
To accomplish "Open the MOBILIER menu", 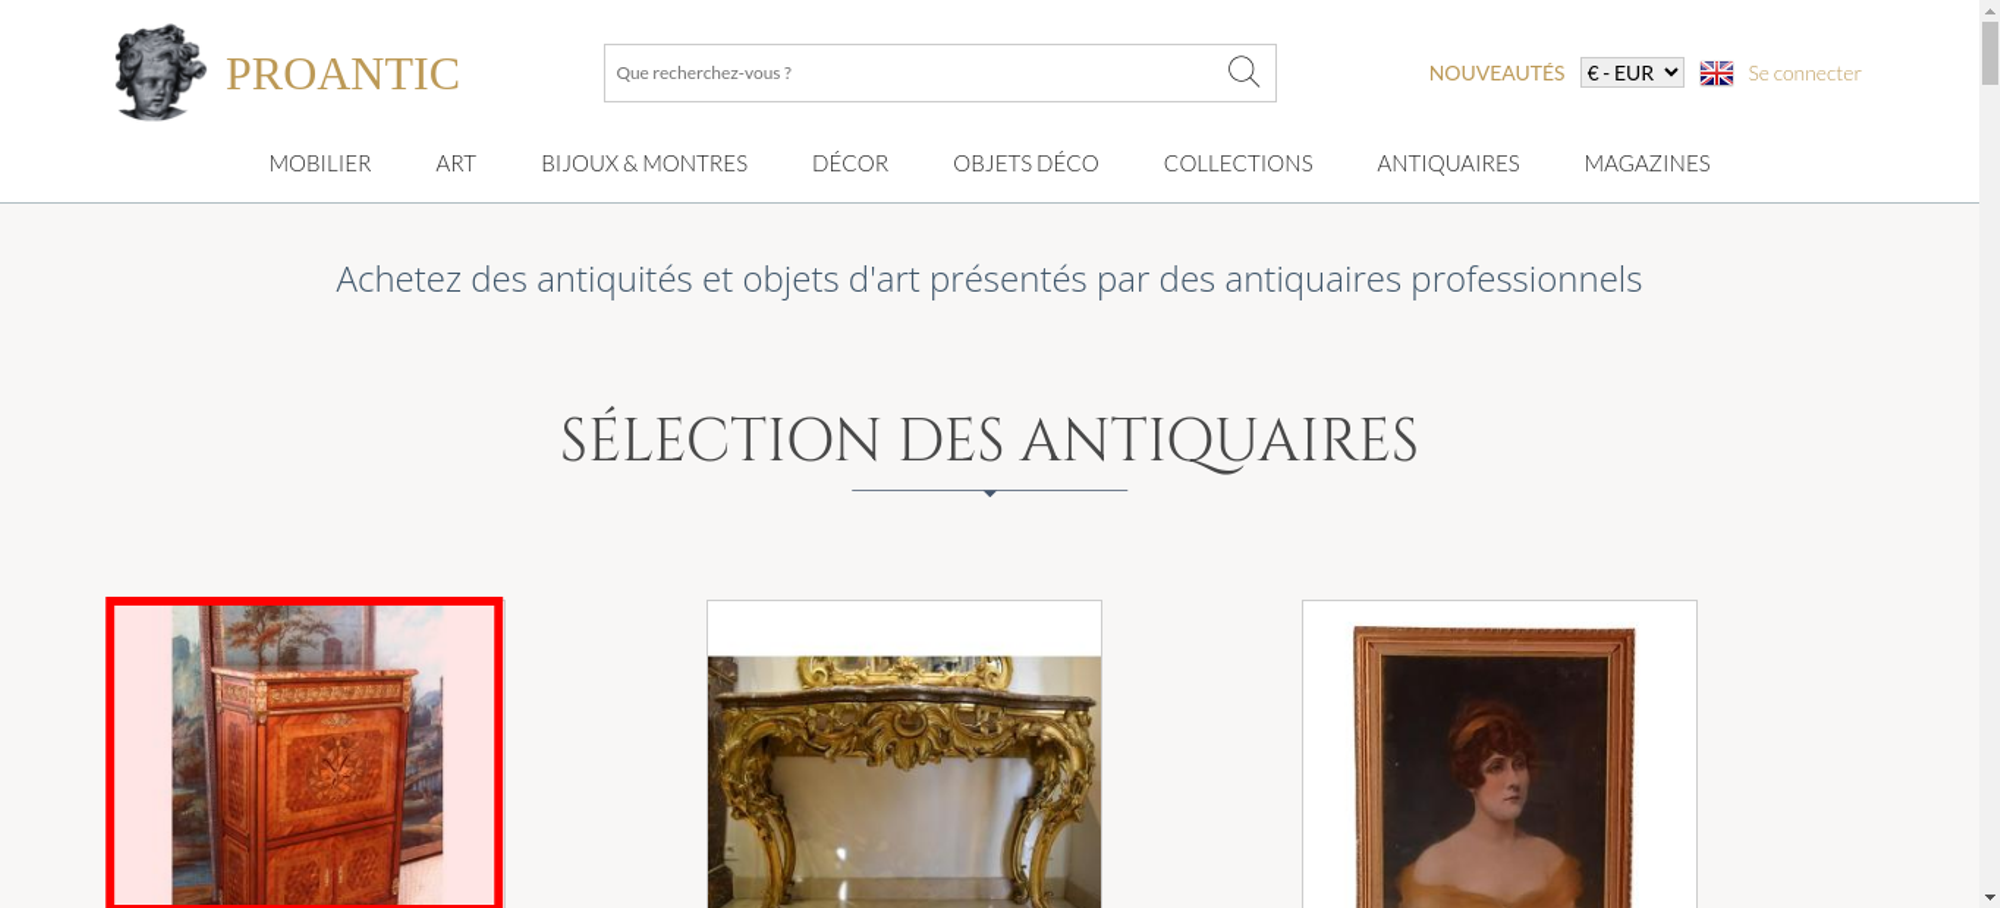I will (320, 163).
